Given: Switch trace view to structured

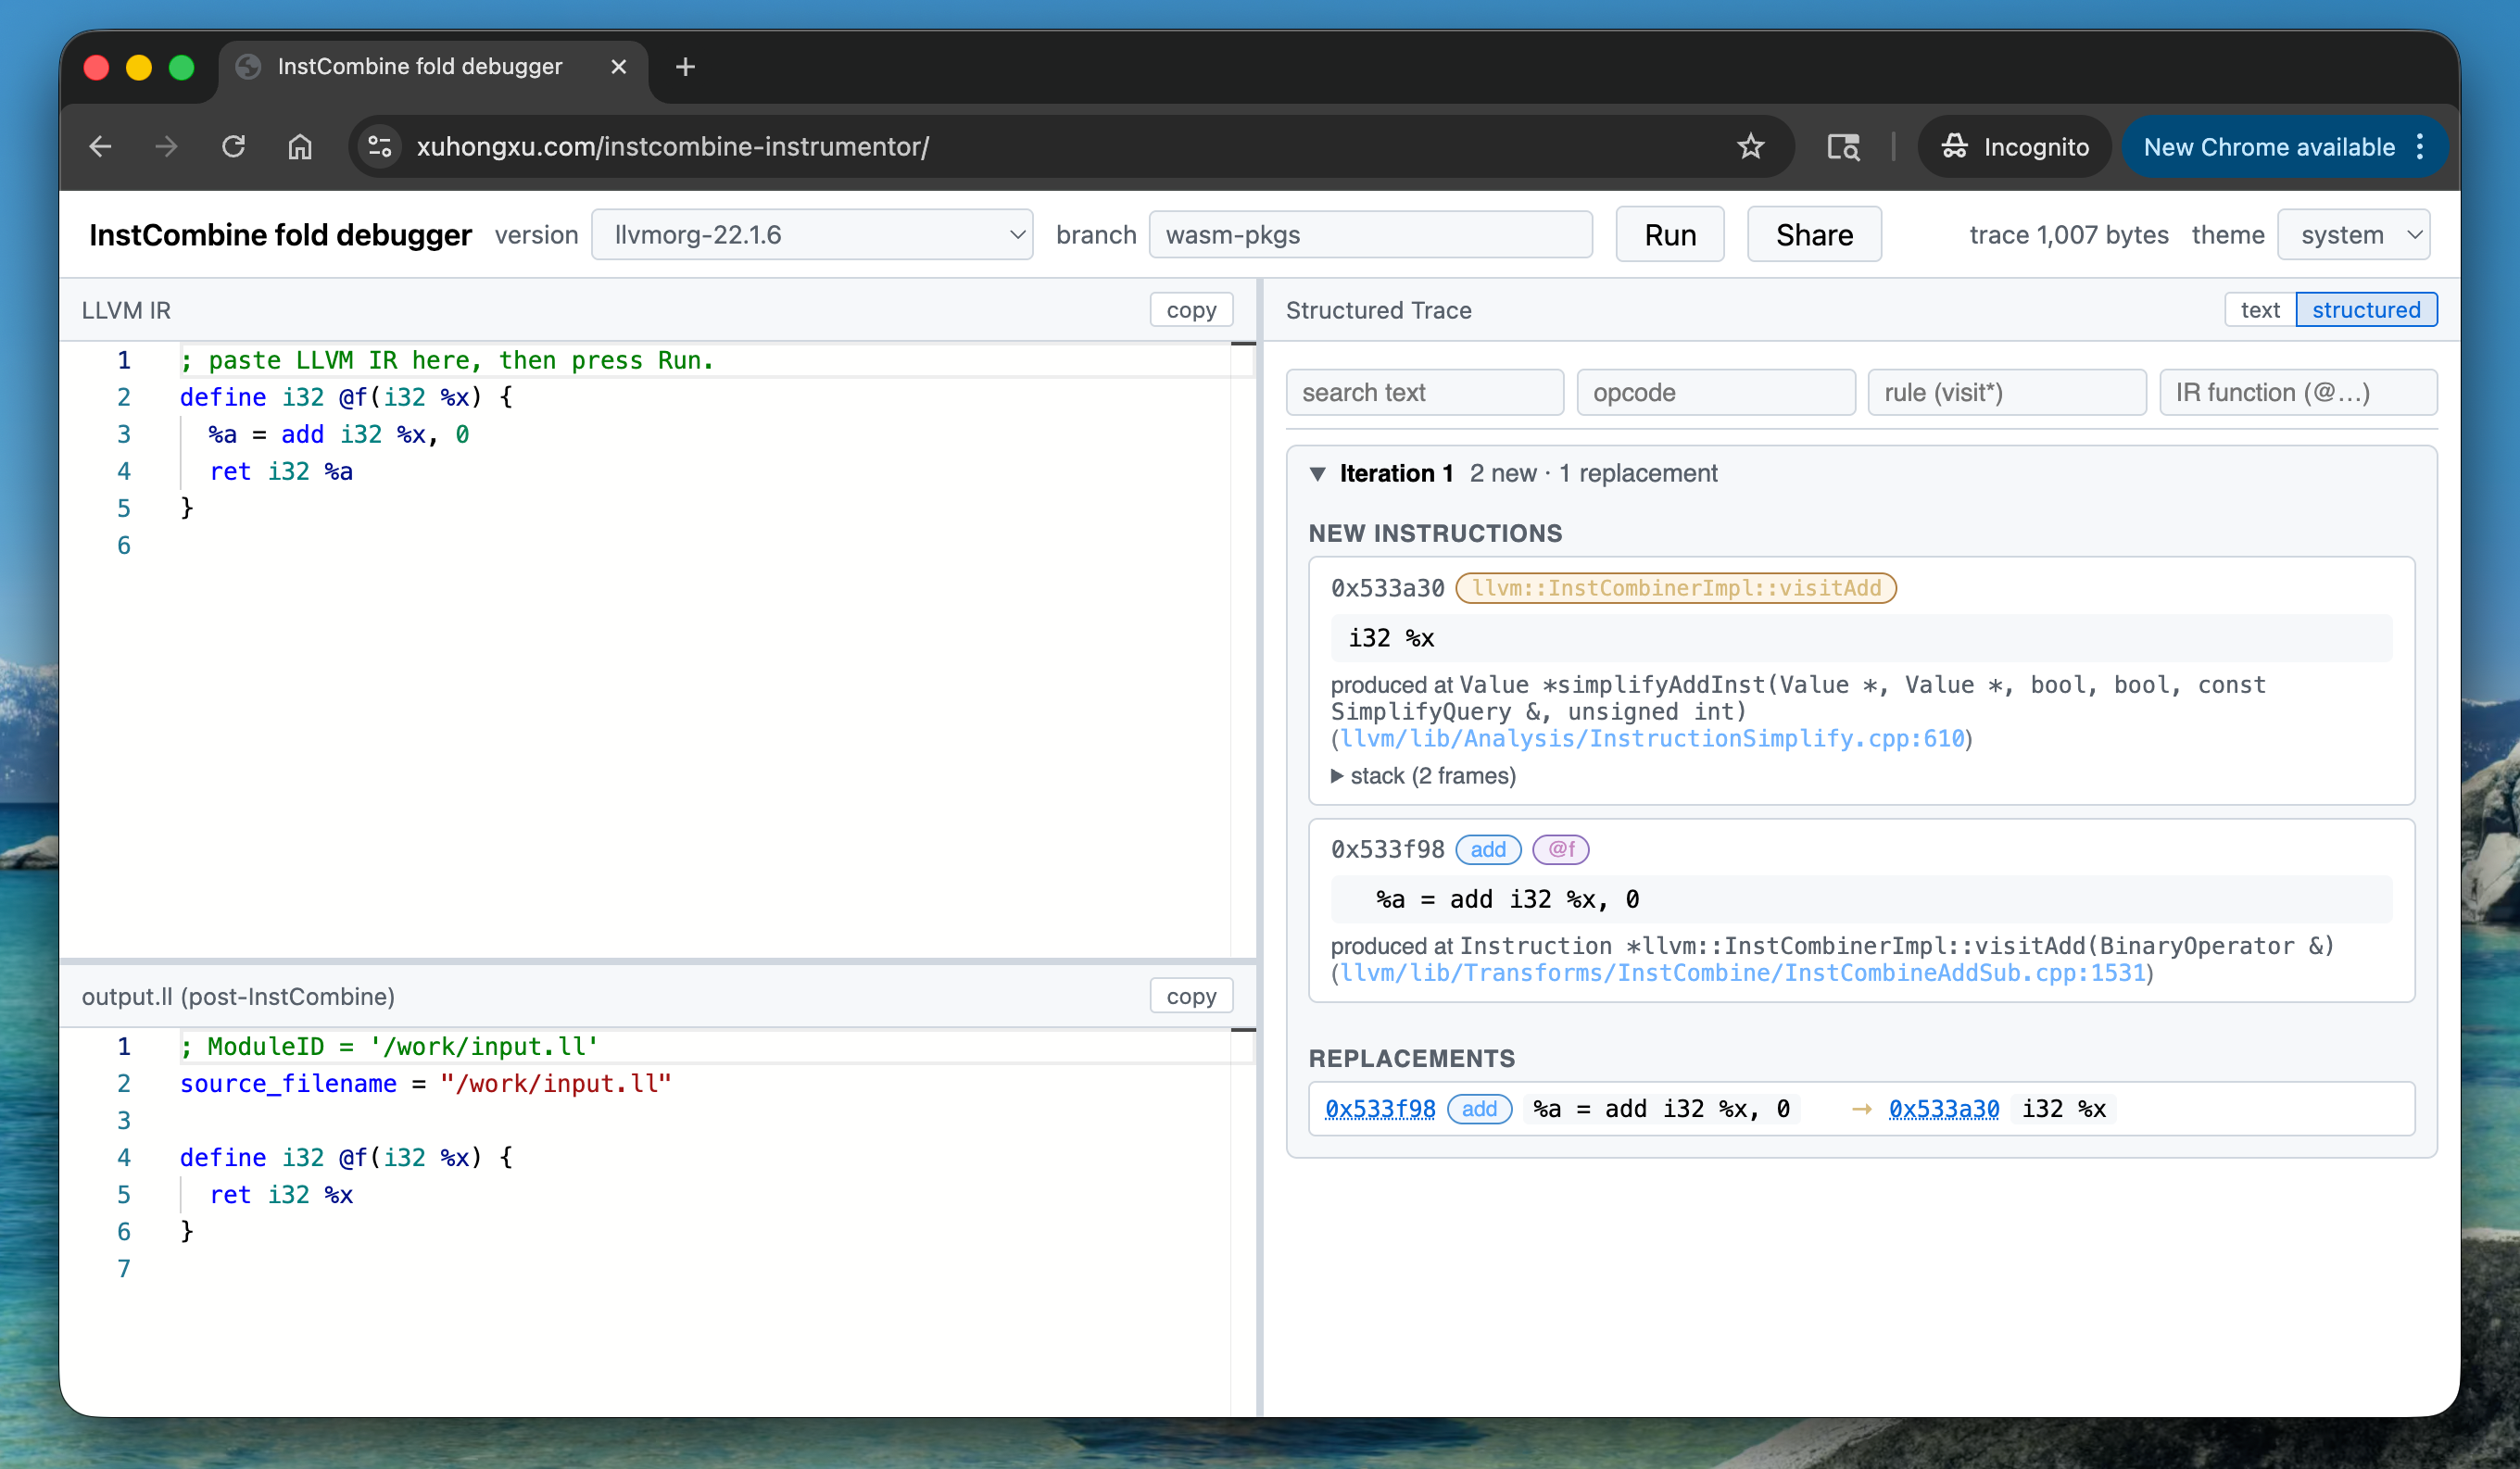Looking at the screenshot, I should click(x=2366, y=310).
